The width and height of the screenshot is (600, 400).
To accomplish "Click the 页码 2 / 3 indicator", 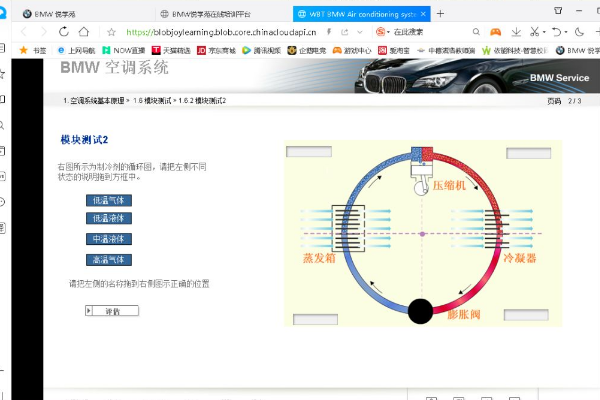I will click(x=564, y=101).
